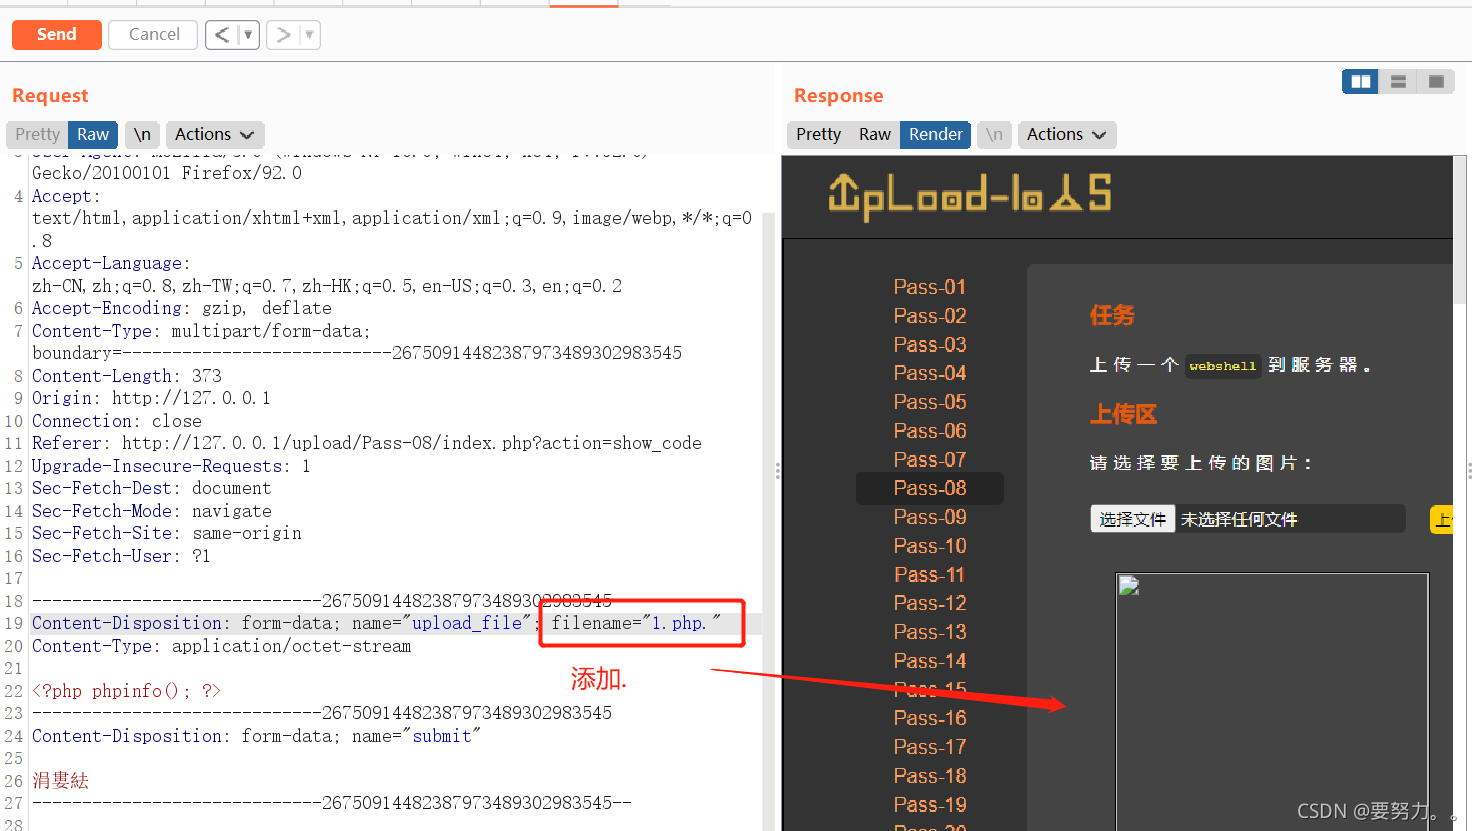
Task: Click the Referer header line
Action: (x=367, y=443)
